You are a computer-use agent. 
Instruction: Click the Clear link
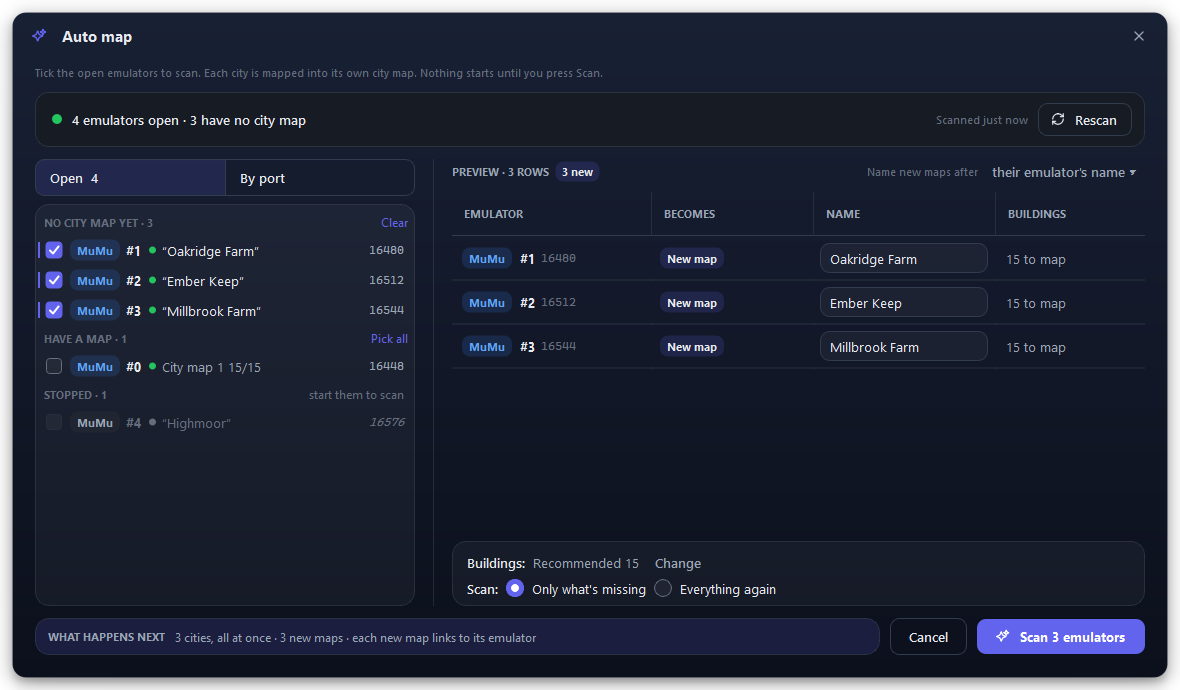click(x=394, y=223)
